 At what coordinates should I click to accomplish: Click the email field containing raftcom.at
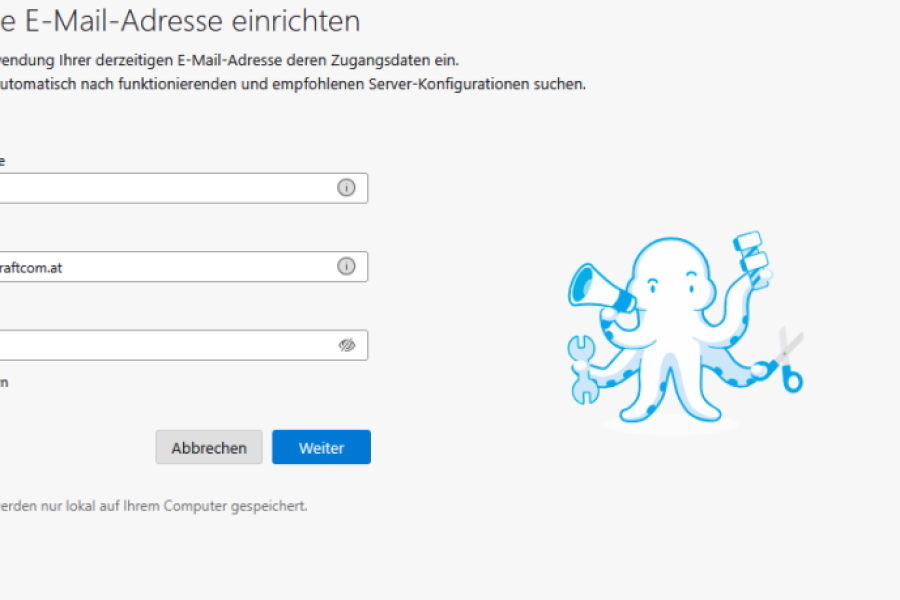pyautogui.click(x=160, y=267)
